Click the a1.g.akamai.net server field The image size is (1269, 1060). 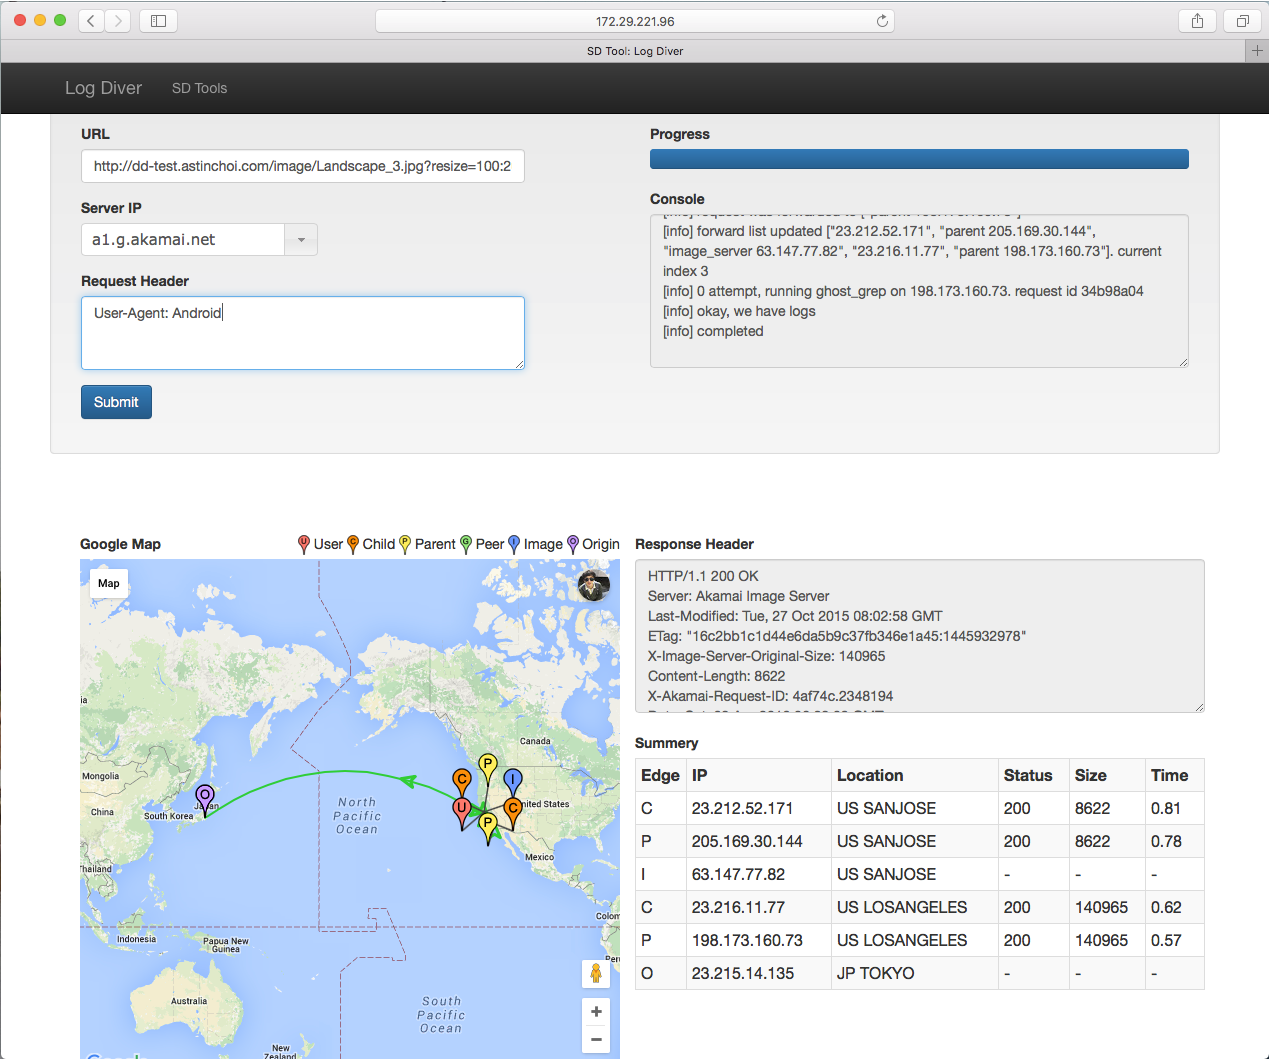pos(183,240)
